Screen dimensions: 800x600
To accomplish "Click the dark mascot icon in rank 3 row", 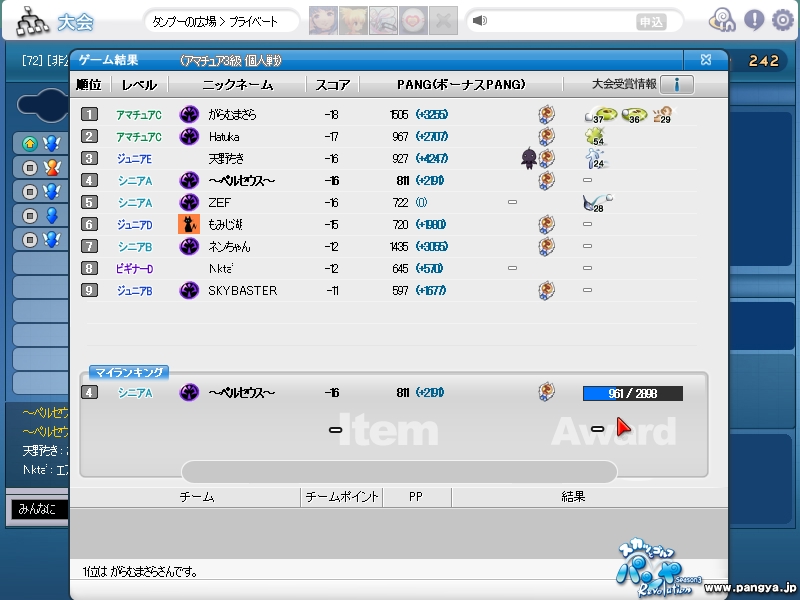I will point(529,158).
